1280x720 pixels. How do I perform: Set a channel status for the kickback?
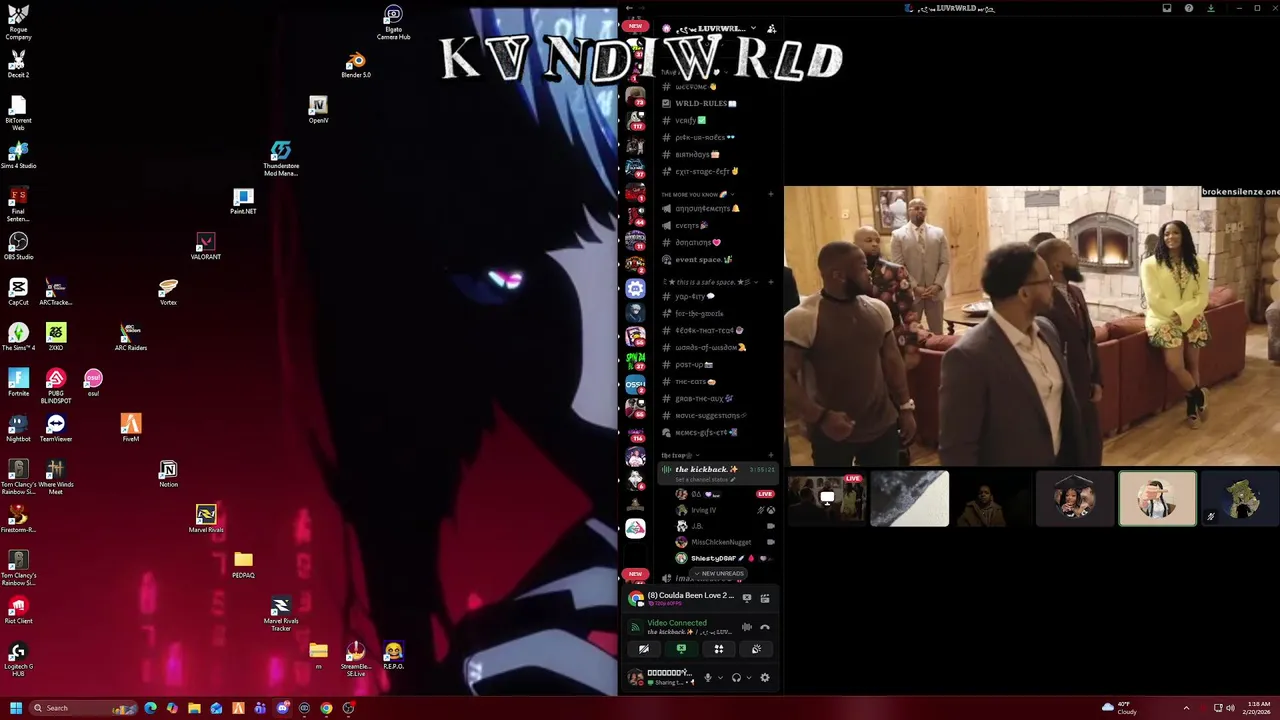pyautogui.click(x=704, y=480)
